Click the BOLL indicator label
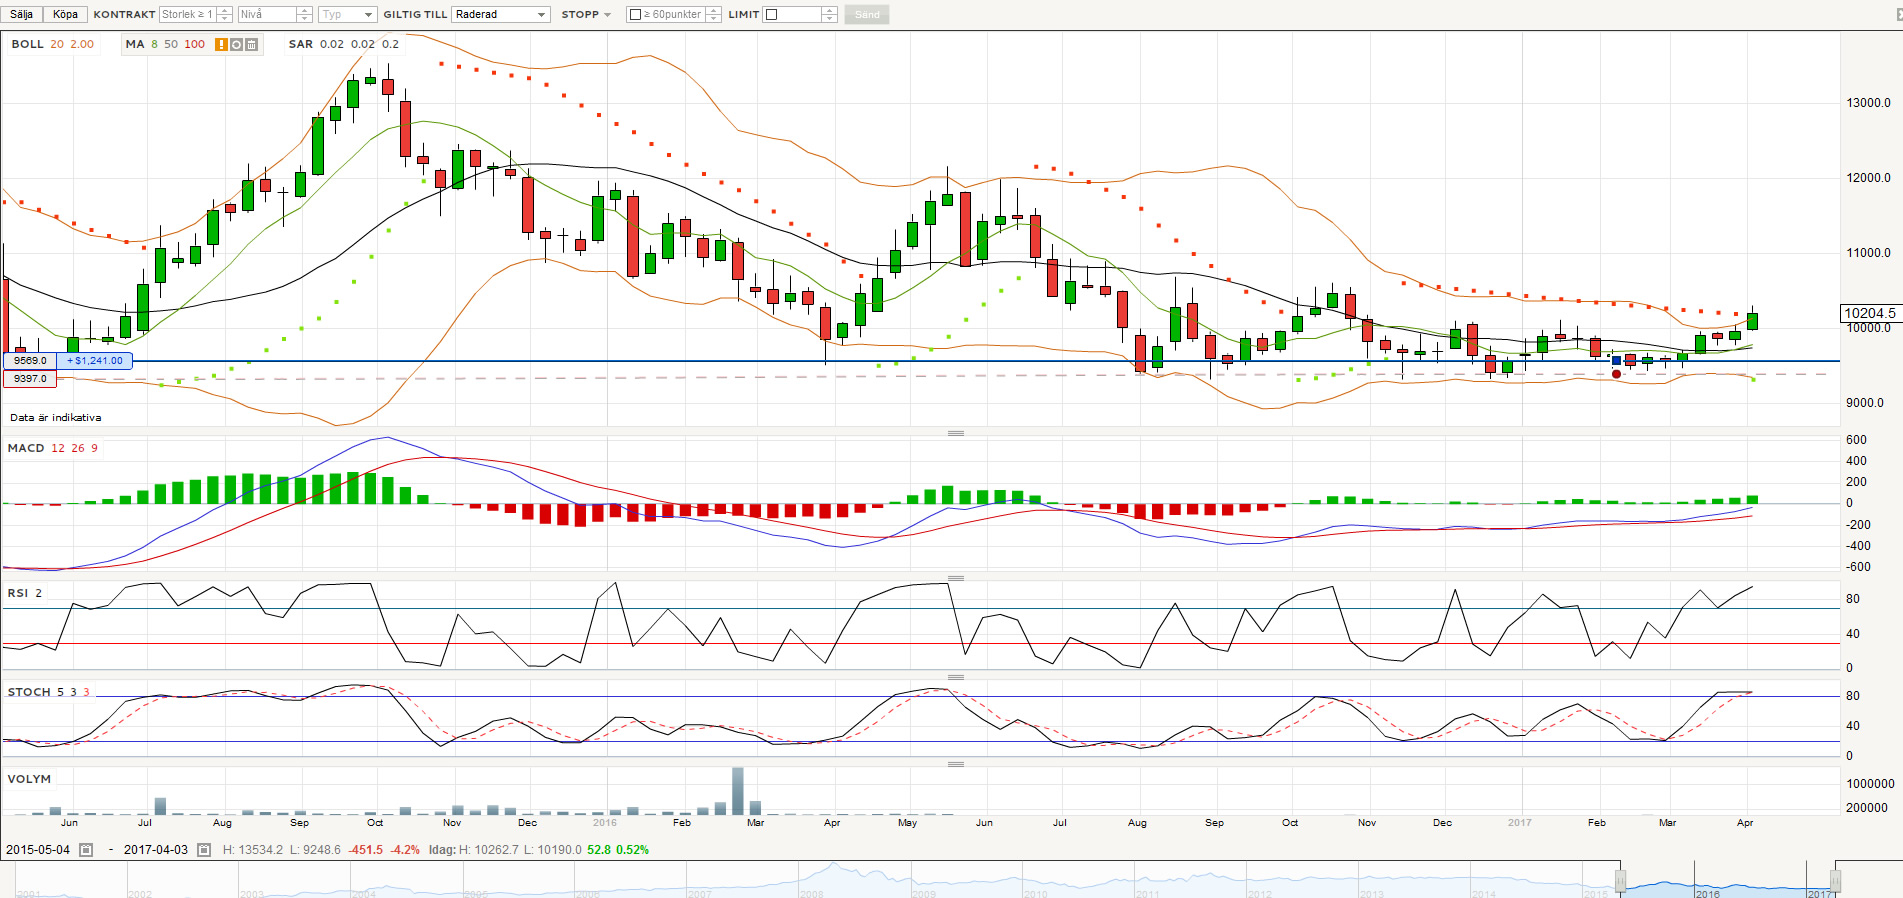 point(28,44)
